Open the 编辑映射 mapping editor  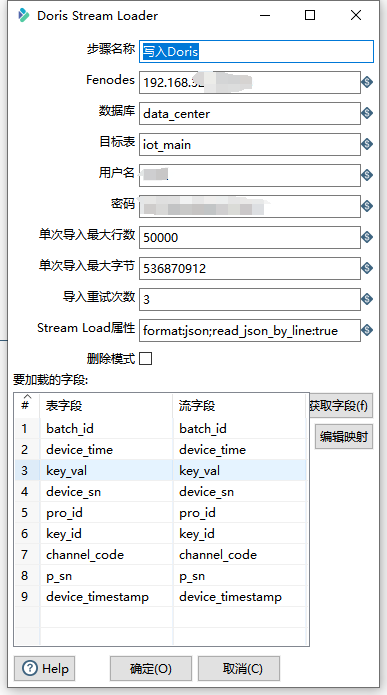pos(344,437)
